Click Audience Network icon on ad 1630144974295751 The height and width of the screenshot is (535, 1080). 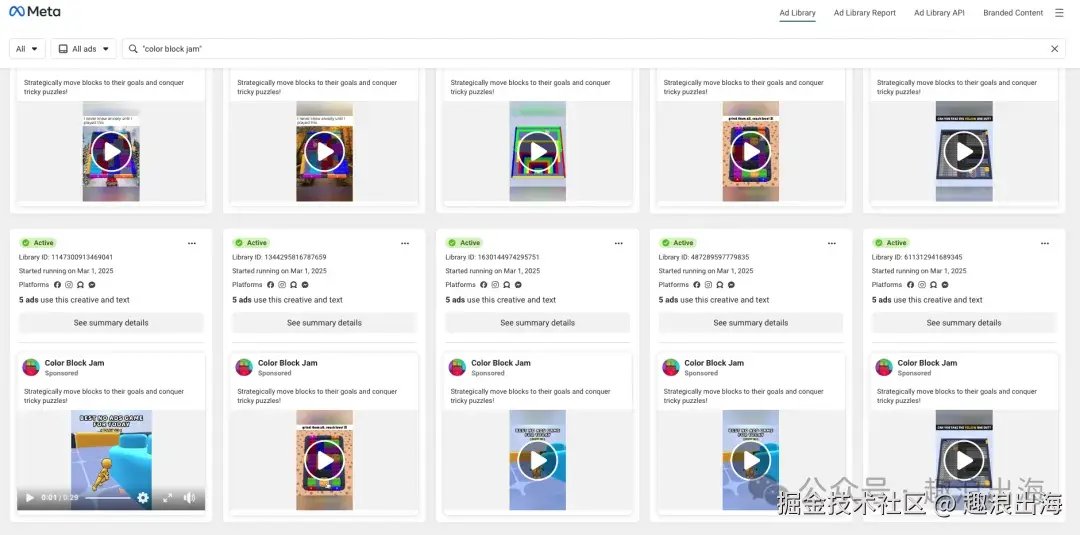(507, 284)
